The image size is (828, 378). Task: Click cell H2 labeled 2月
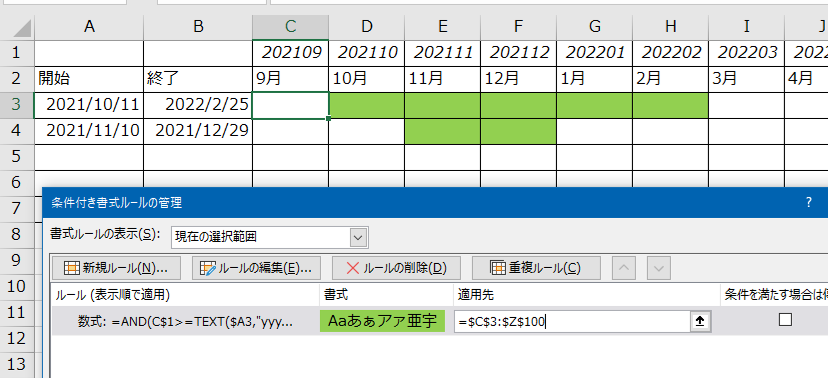point(671,79)
